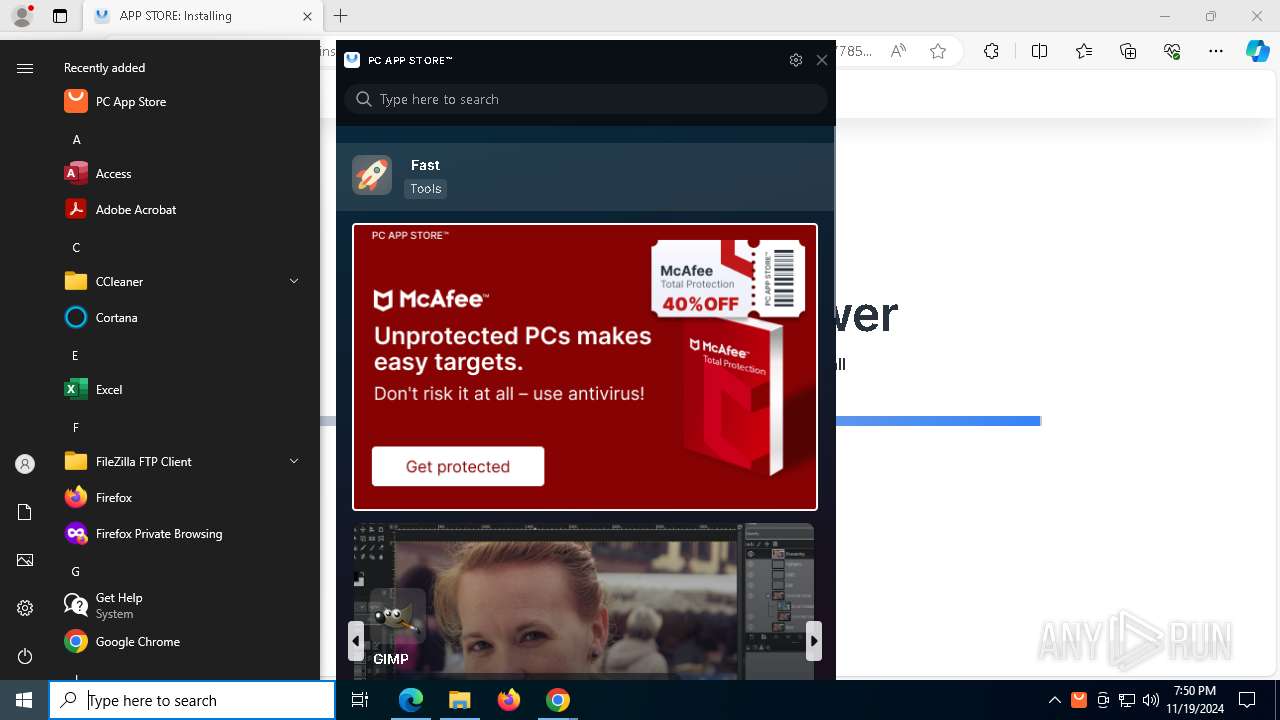Viewport: 1280px width, 720px height.
Task: Select APP STORE: Installing browser tab
Action: click(203, 16)
